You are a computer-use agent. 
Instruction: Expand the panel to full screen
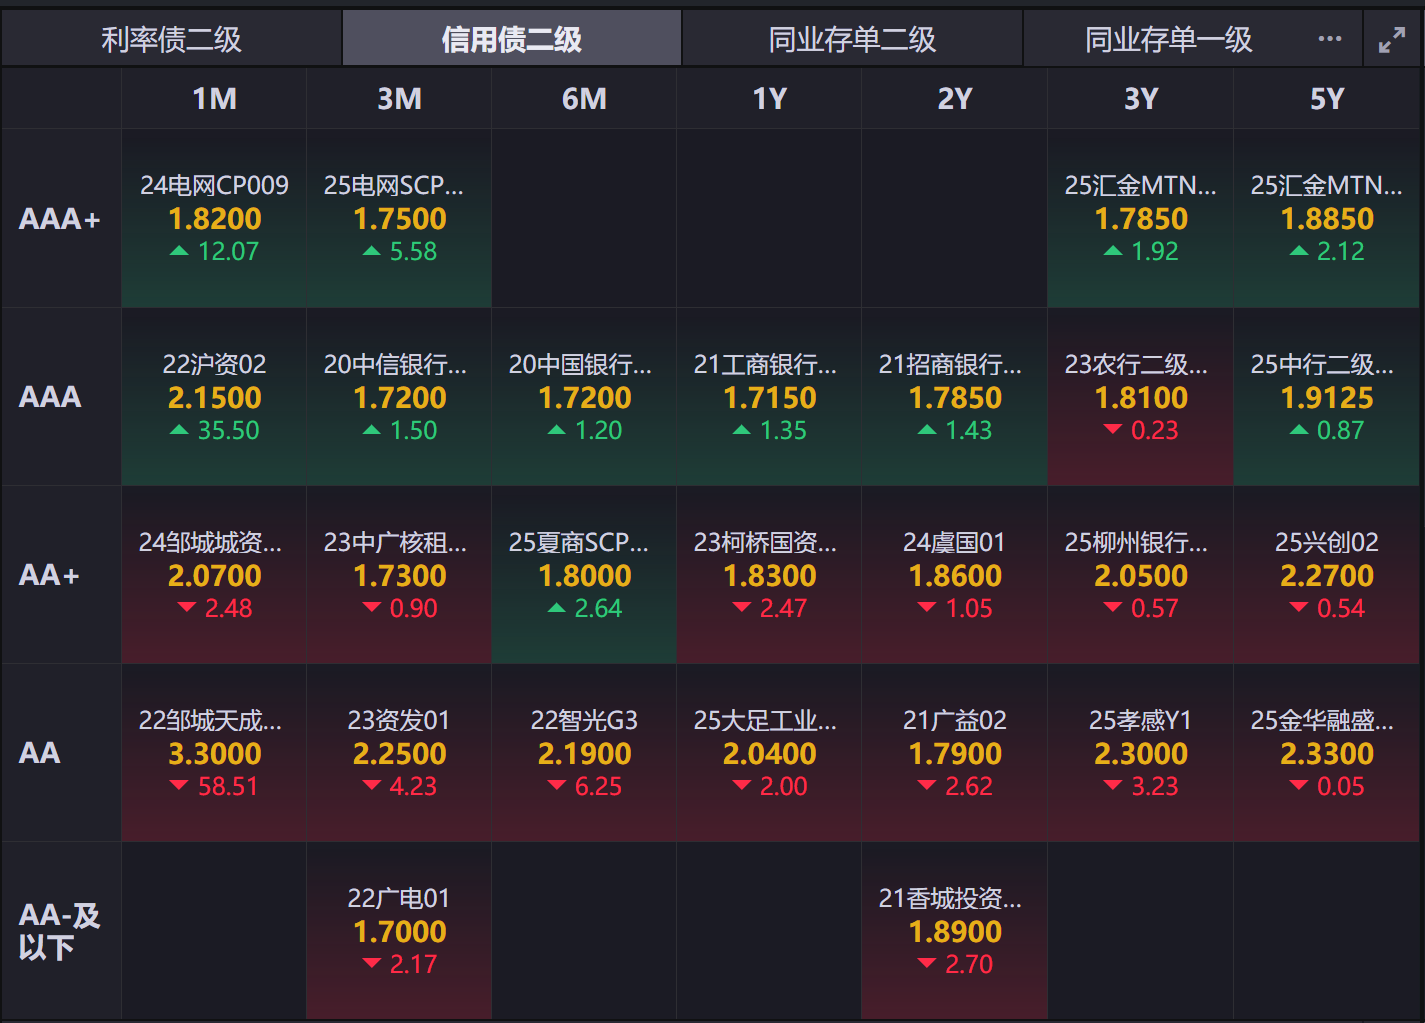tap(1391, 40)
